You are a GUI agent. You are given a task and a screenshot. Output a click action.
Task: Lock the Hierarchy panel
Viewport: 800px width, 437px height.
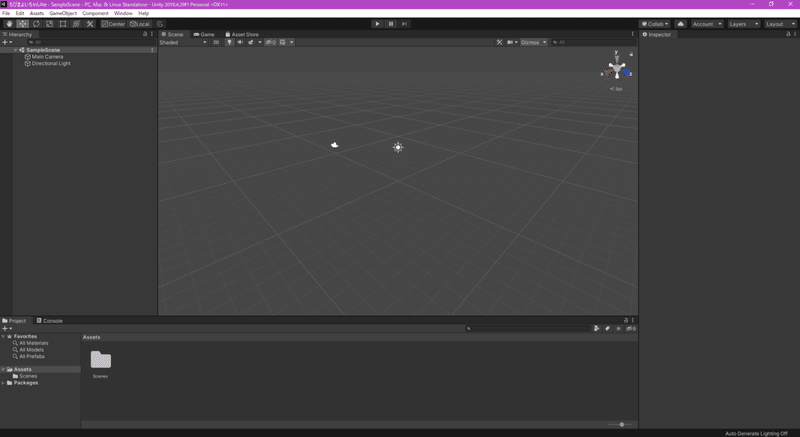coord(145,34)
